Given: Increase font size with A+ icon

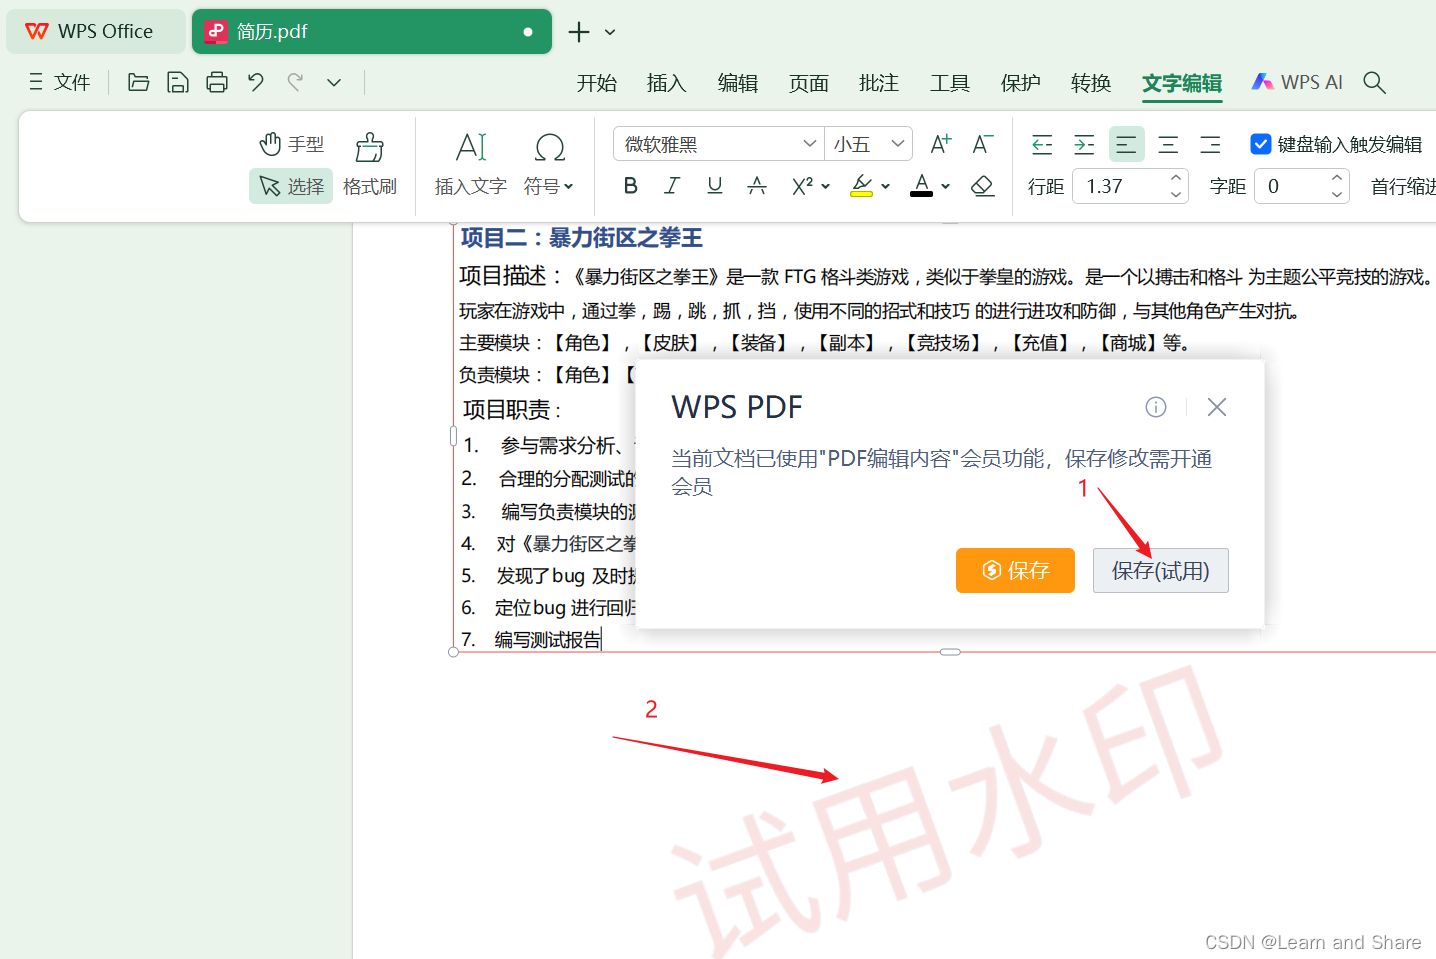Looking at the screenshot, I should point(941,144).
